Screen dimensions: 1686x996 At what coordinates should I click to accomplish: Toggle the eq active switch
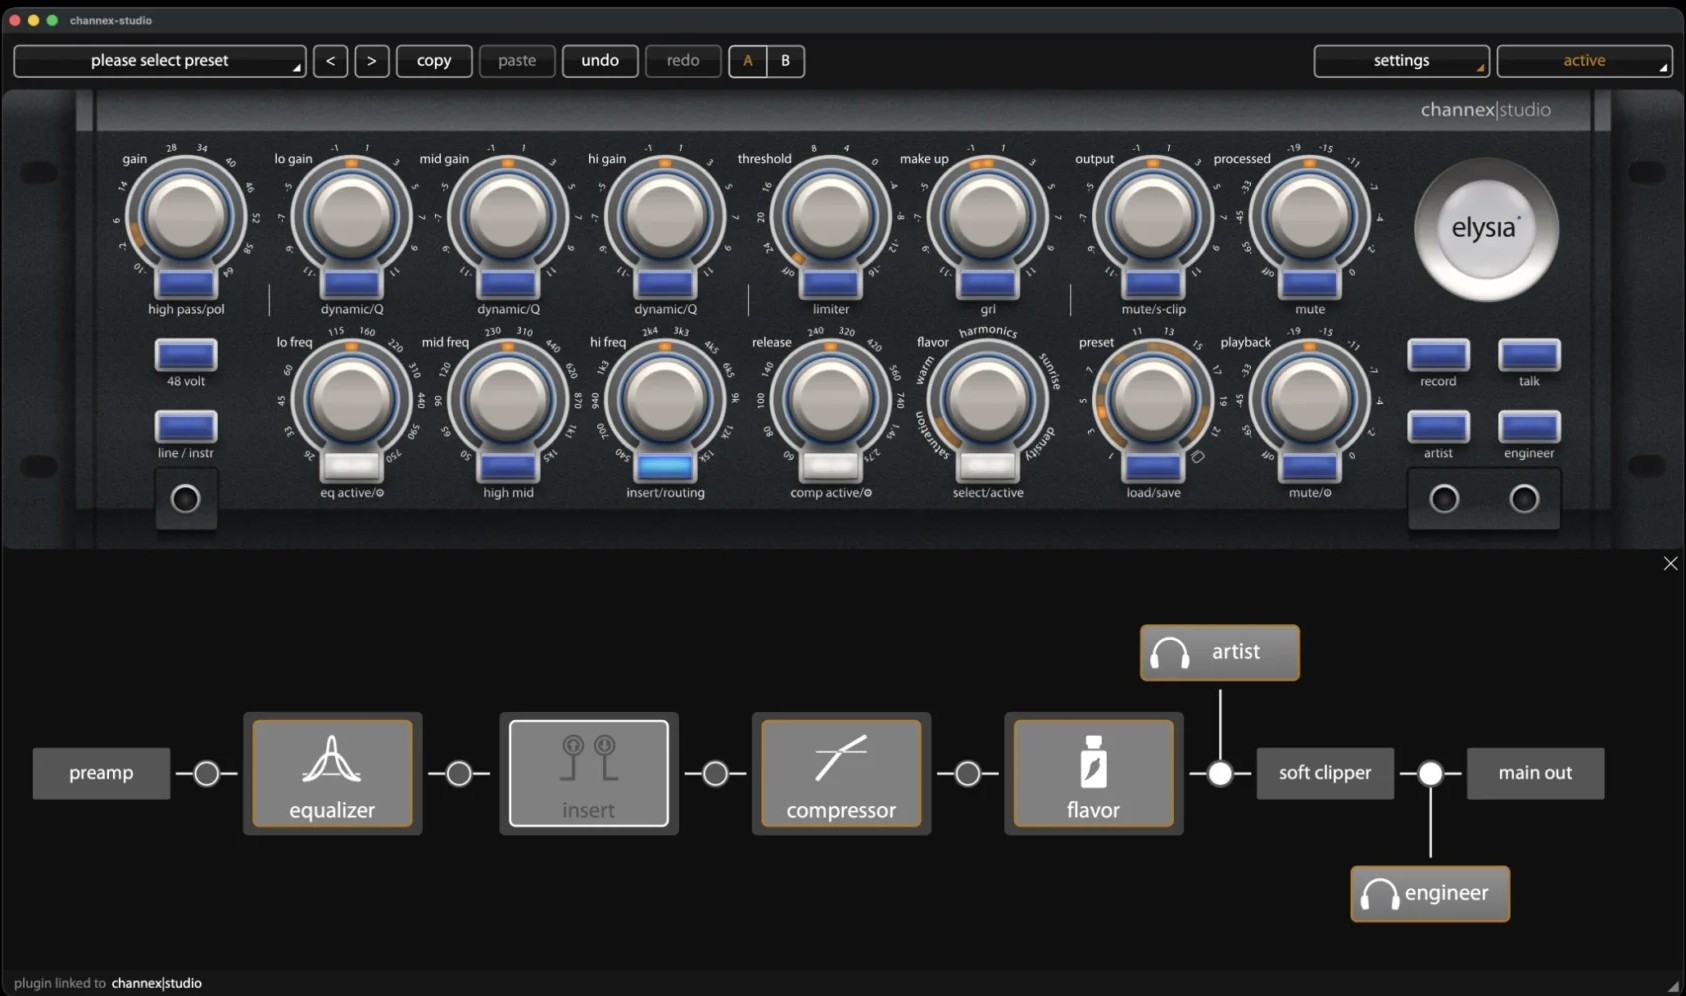351,466
